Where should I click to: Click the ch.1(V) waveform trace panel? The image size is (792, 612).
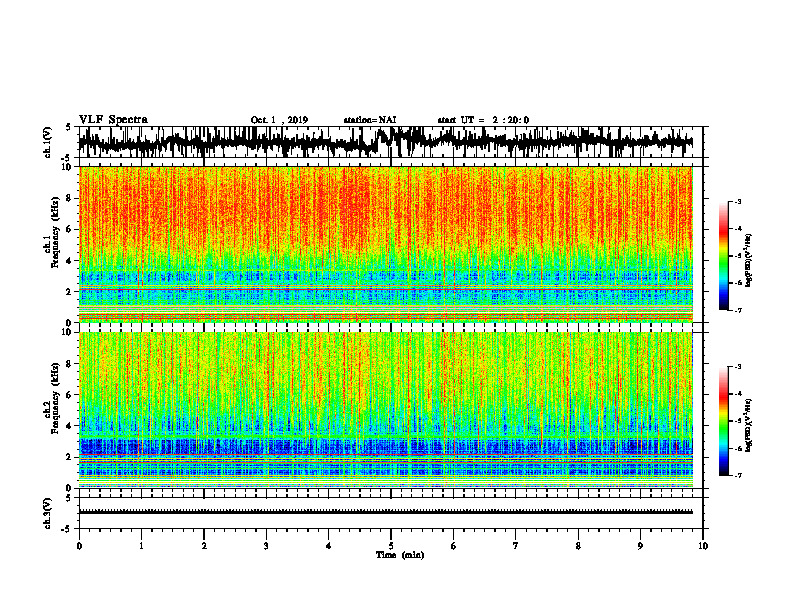(x=391, y=142)
